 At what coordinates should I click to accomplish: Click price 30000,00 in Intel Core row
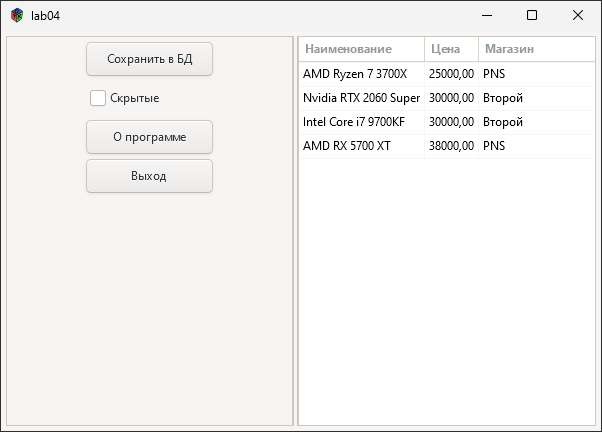452,122
